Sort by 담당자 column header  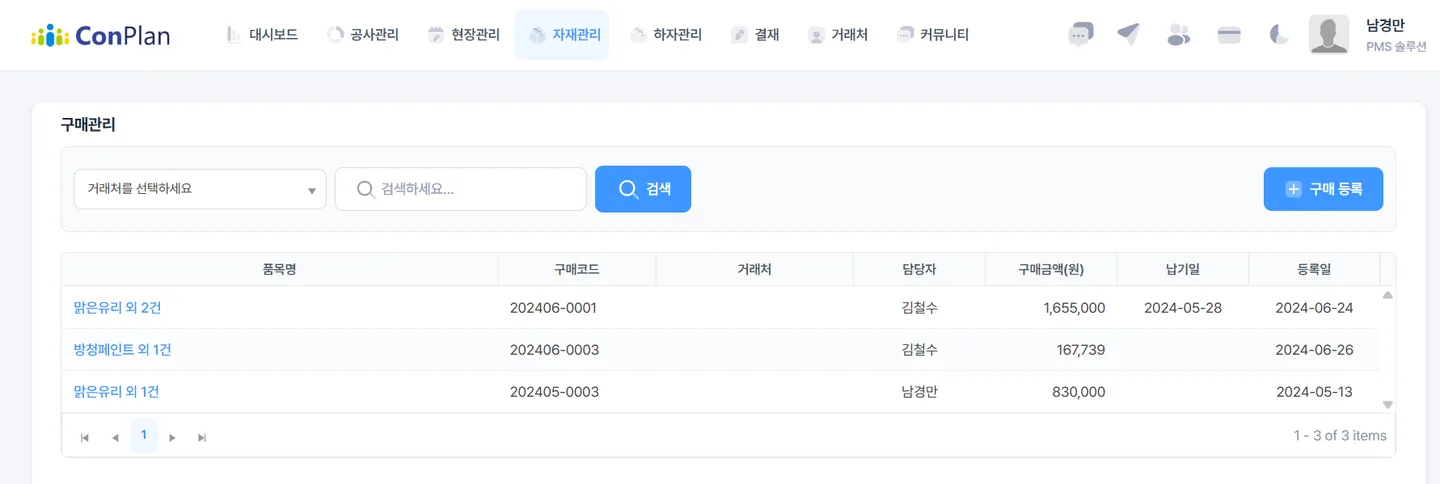(919, 269)
